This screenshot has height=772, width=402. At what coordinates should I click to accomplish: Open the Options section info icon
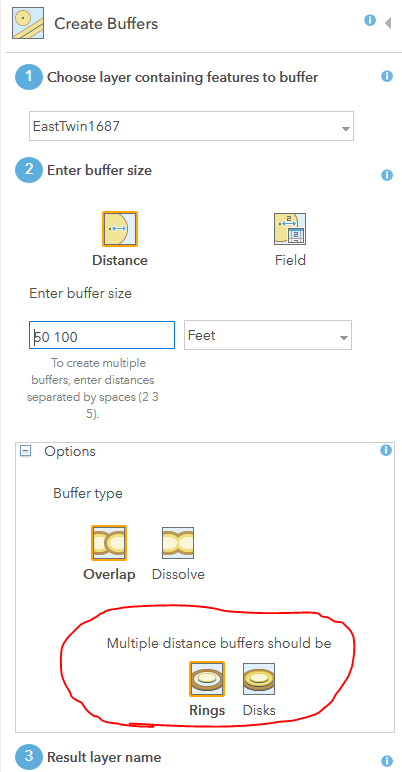coord(386,450)
